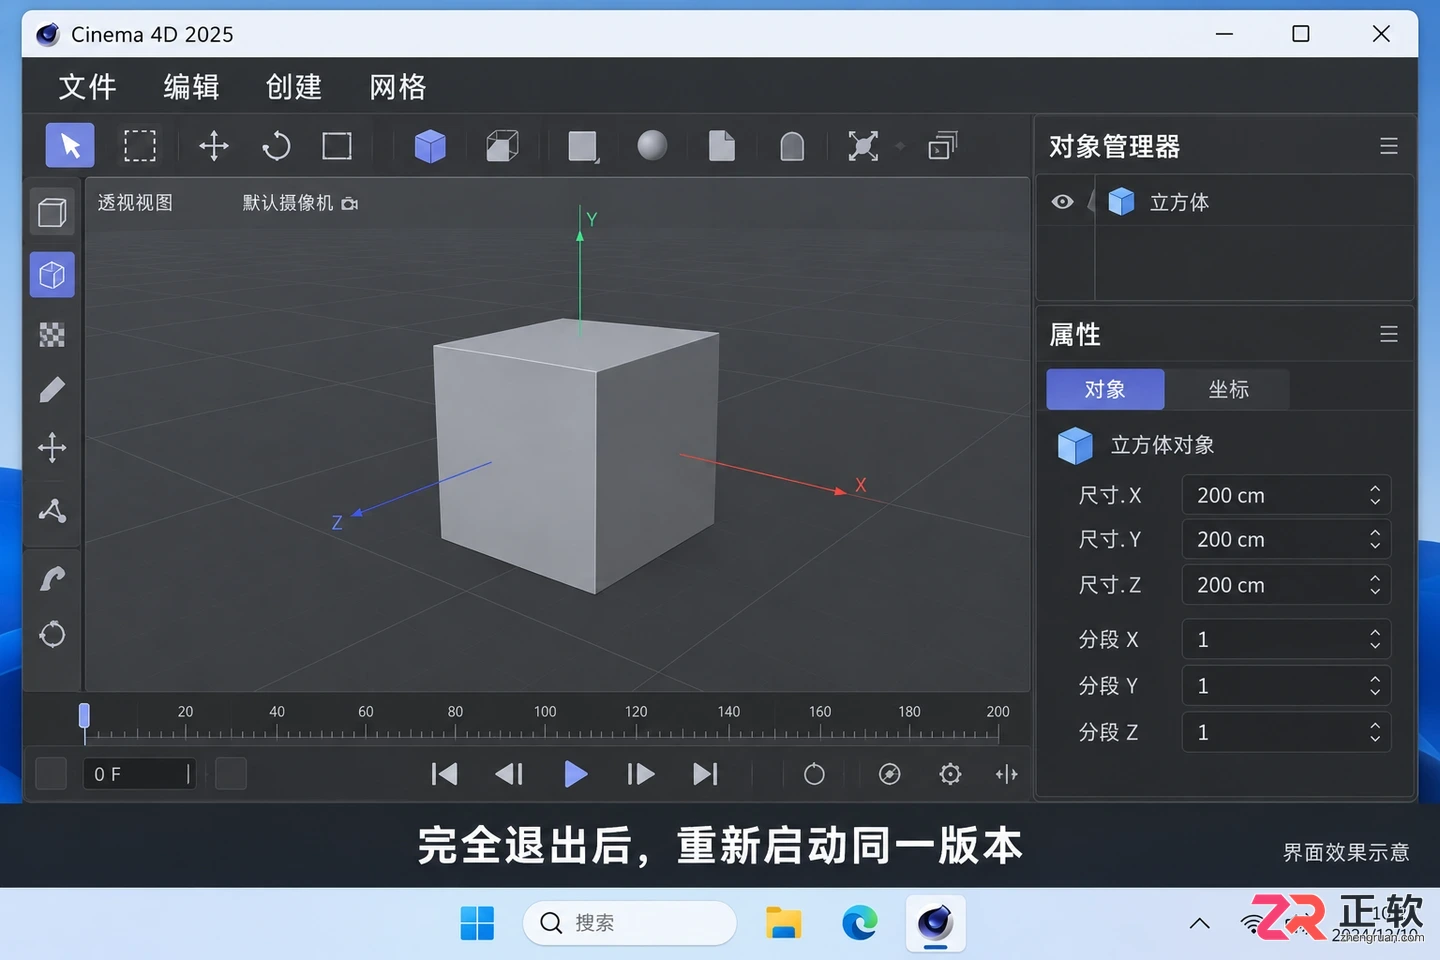This screenshot has width=1440, height=960.
Task: Select 立方体 in object manager
Action: tap(1179, 202)
